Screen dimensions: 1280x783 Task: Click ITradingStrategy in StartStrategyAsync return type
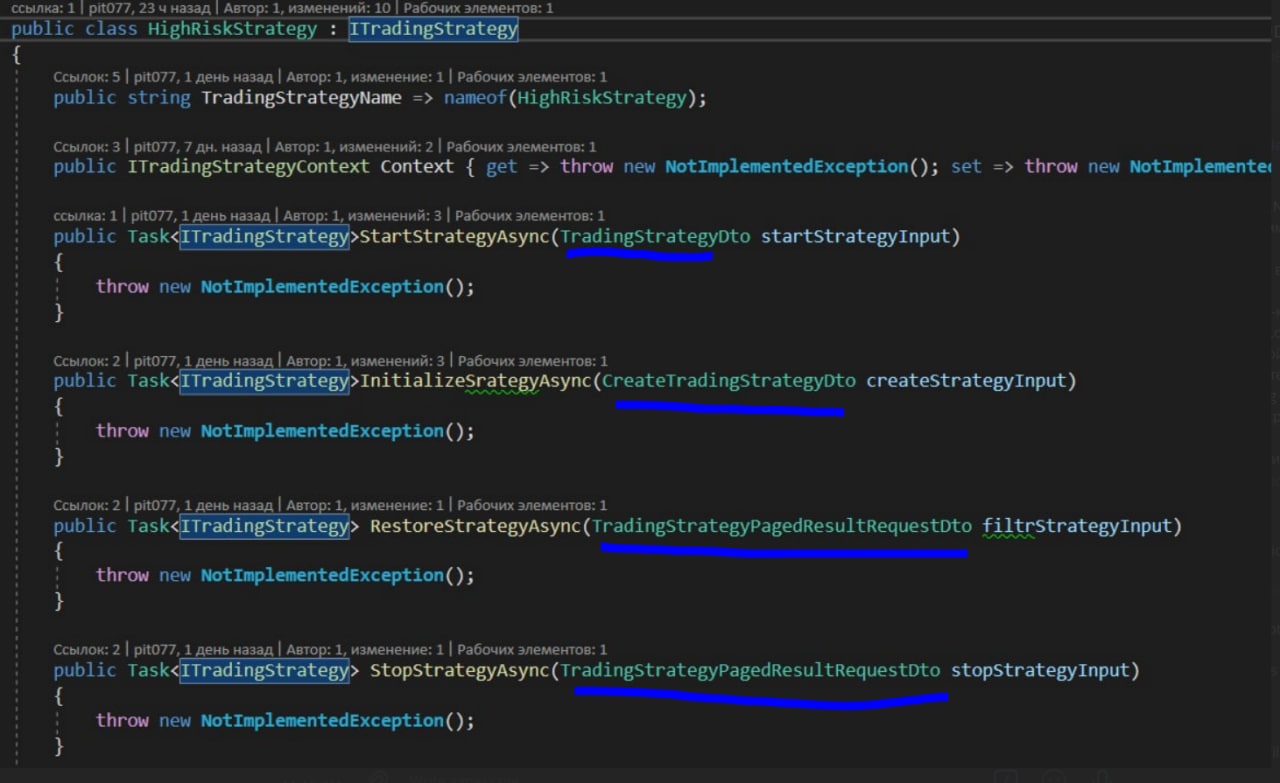[x=264, y=237]
